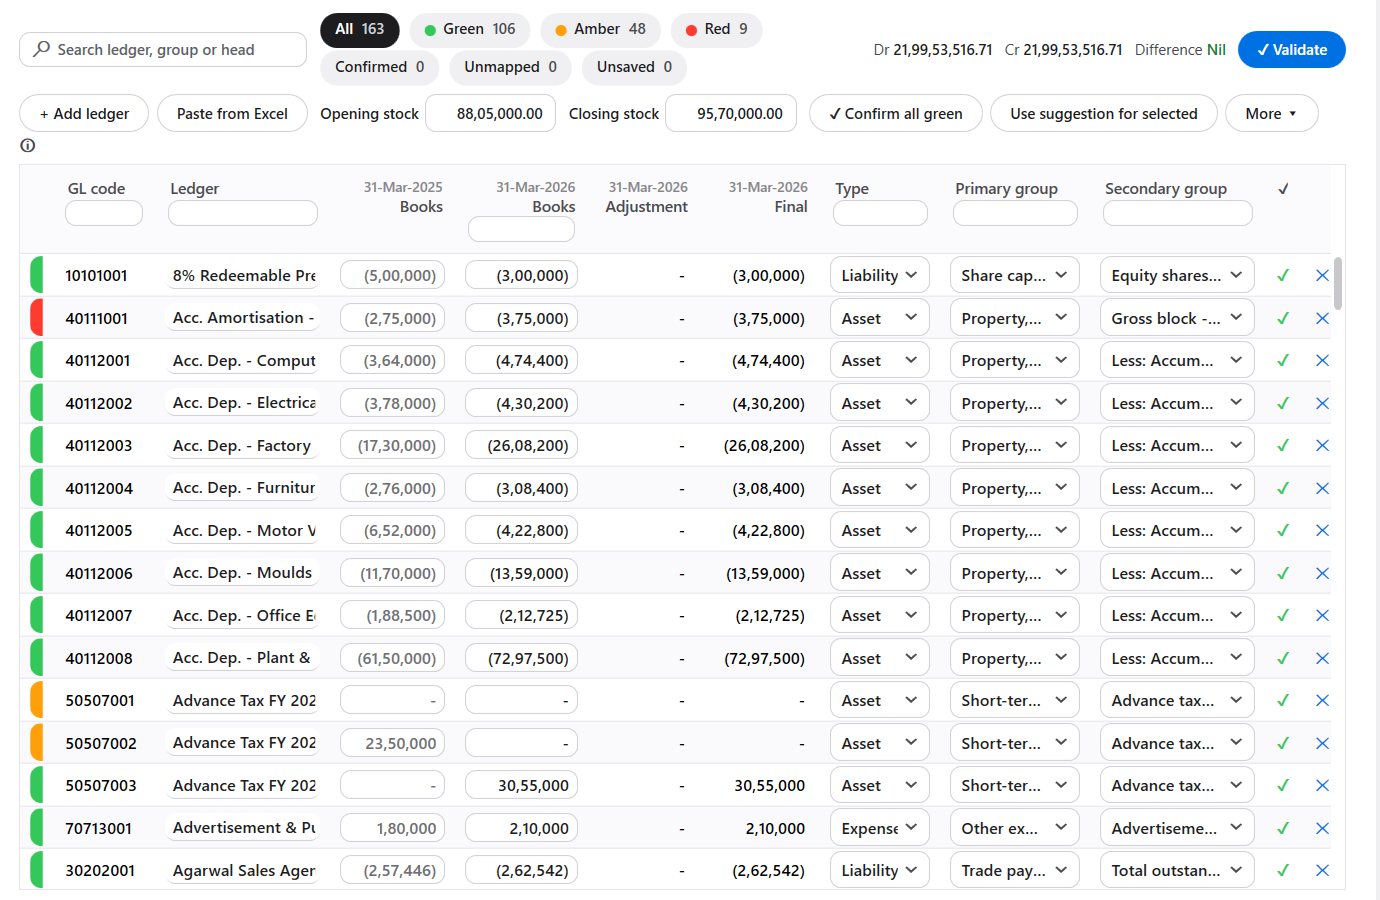
Task: Click green tick for ledger 40112003
Action: (1283, 445)
